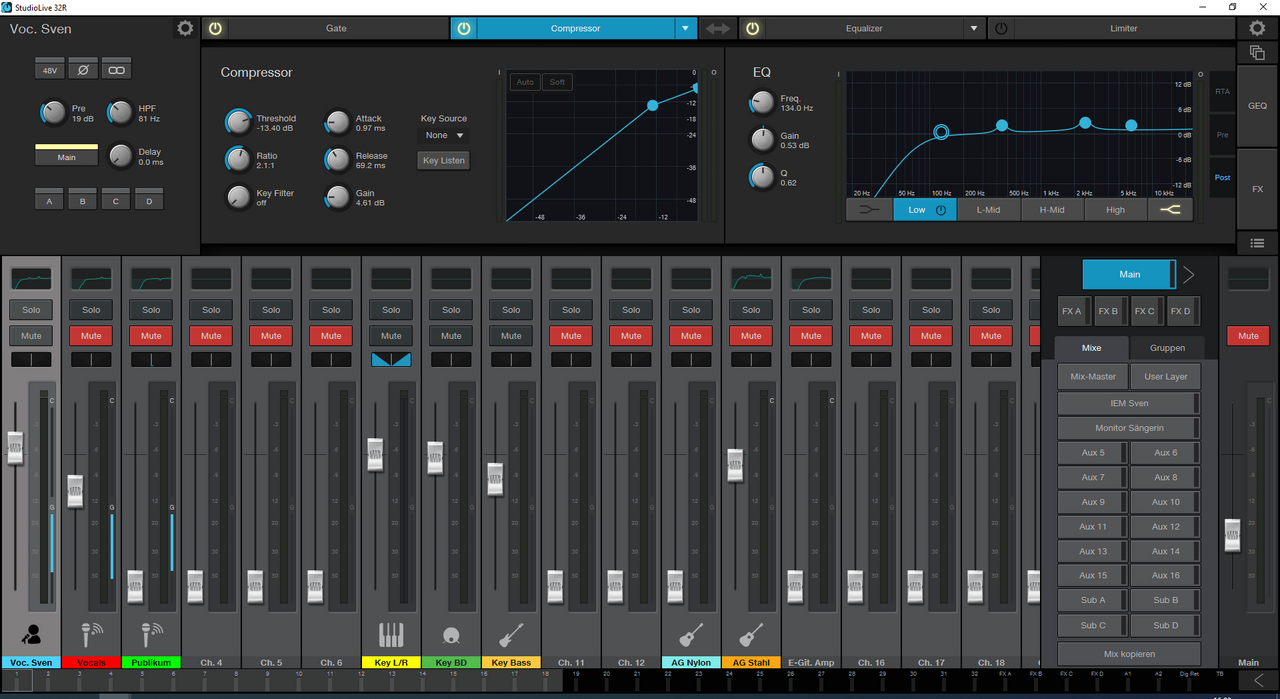Set RTA display mode to Pre
The image size is (1280, 699).
1222,134
